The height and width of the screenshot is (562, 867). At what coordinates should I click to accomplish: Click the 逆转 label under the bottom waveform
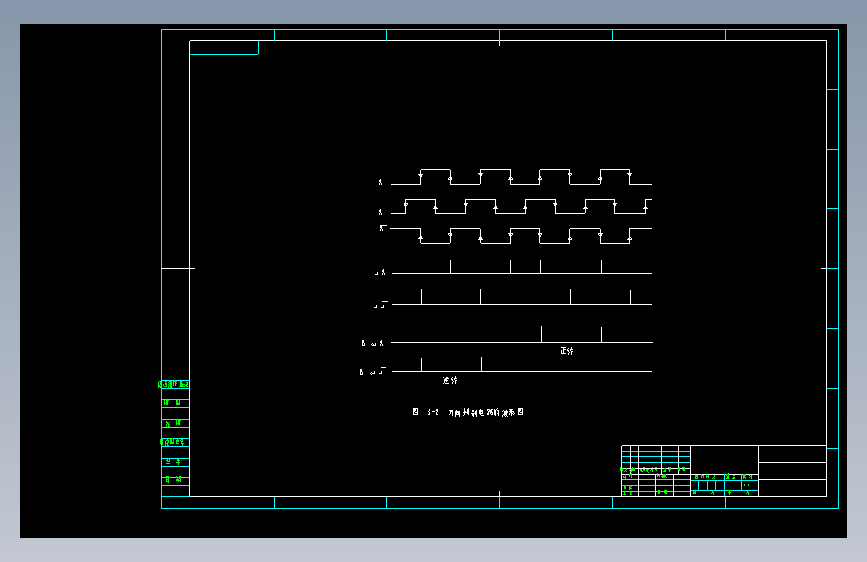click(450, 380)
